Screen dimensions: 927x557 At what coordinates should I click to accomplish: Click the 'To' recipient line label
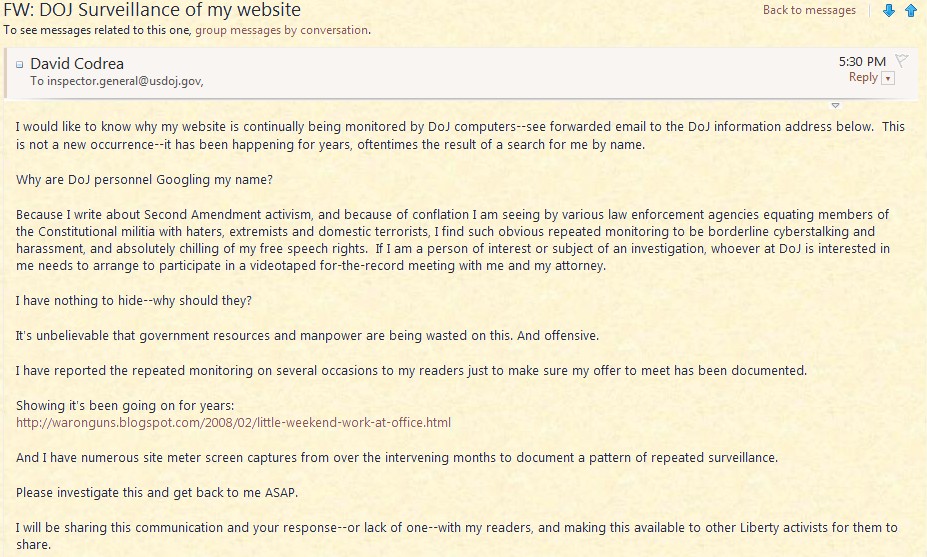(x=37, y=81)
